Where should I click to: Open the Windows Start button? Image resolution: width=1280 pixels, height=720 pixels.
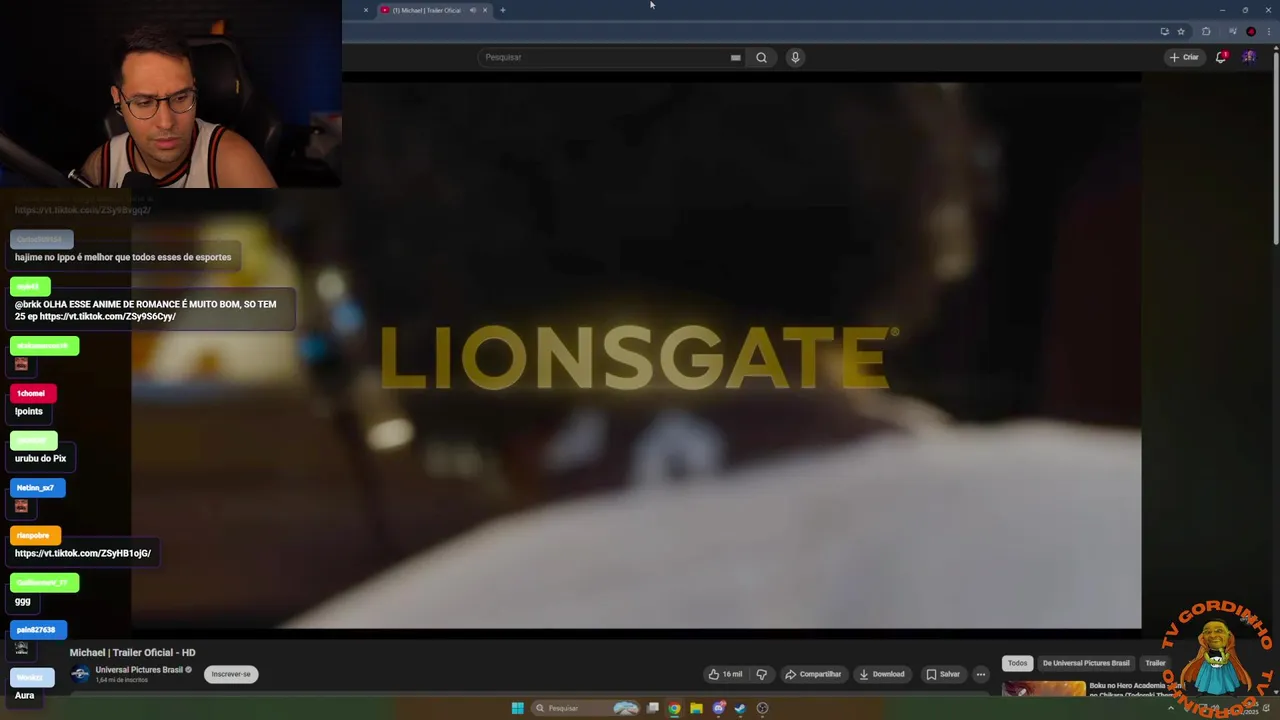(x=517, y=708)
